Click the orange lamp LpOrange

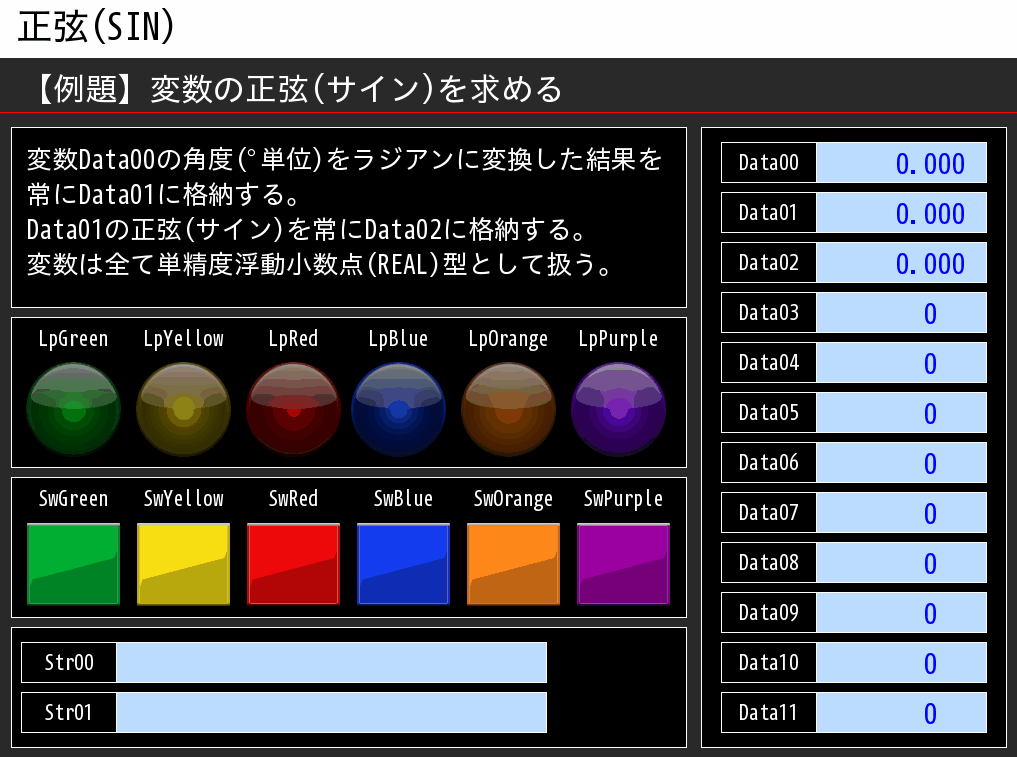click(508, 409)
